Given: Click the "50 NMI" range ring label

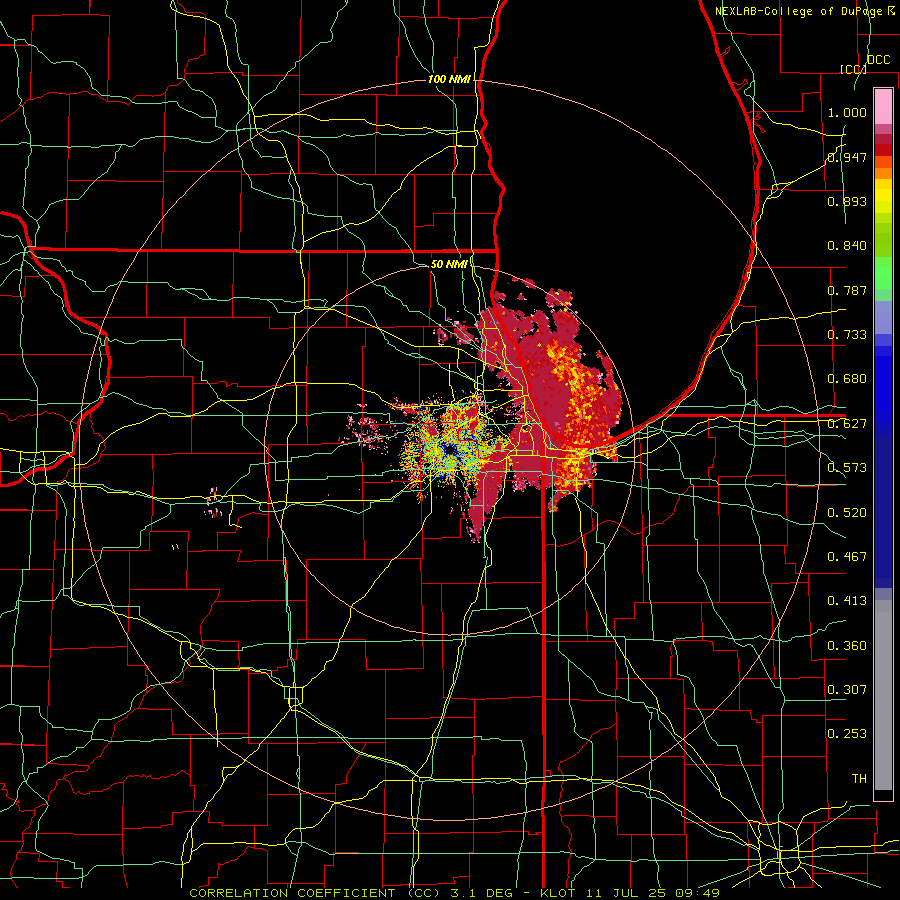Looking at the screenshot, I should [x=449, y=264].
